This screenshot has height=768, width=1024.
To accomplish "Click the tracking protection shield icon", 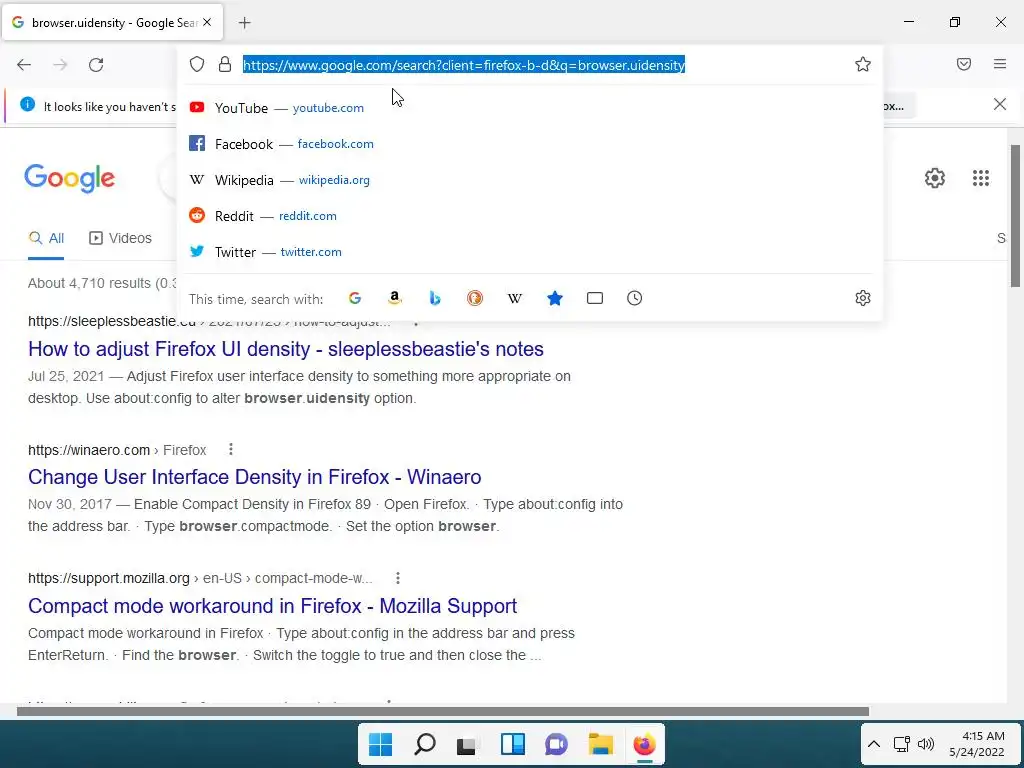I will point(197,64).
